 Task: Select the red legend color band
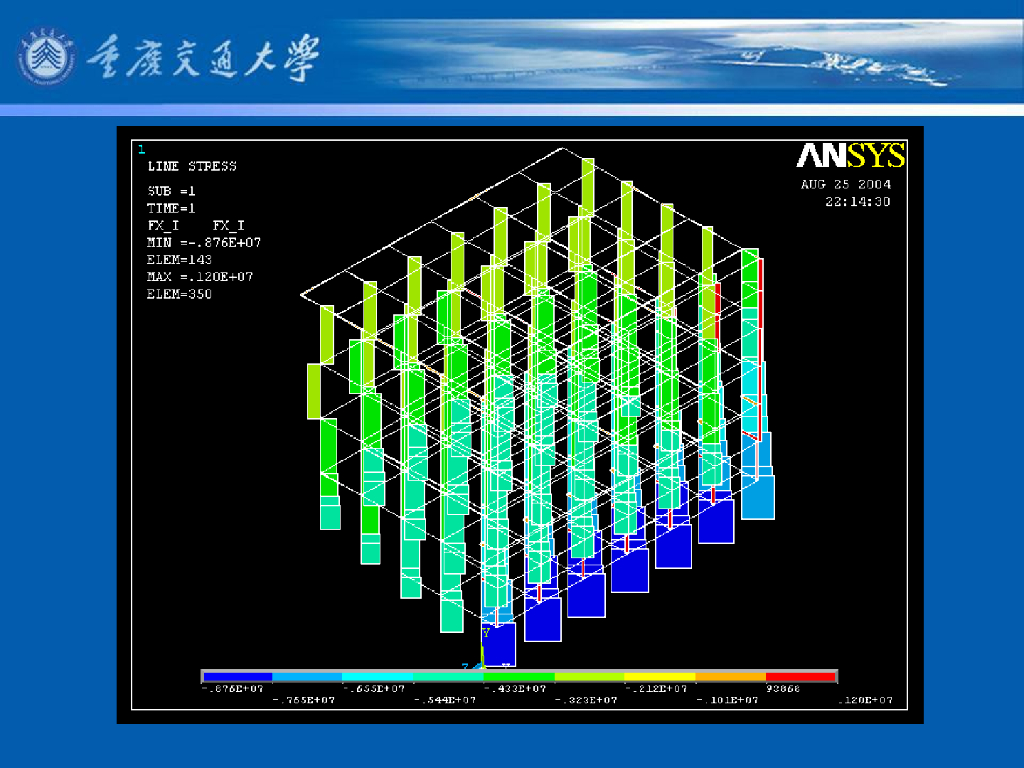(801, 677)
